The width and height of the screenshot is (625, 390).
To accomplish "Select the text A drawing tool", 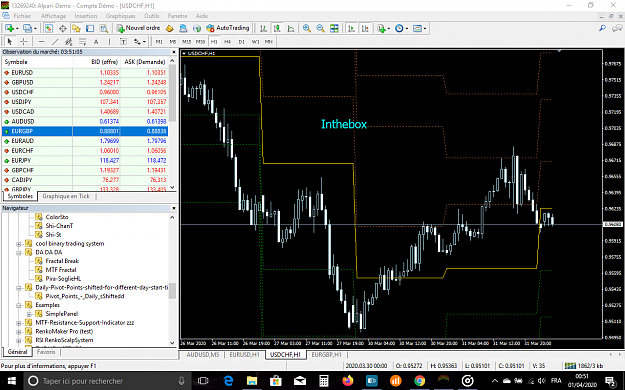I will pos(96,41).
